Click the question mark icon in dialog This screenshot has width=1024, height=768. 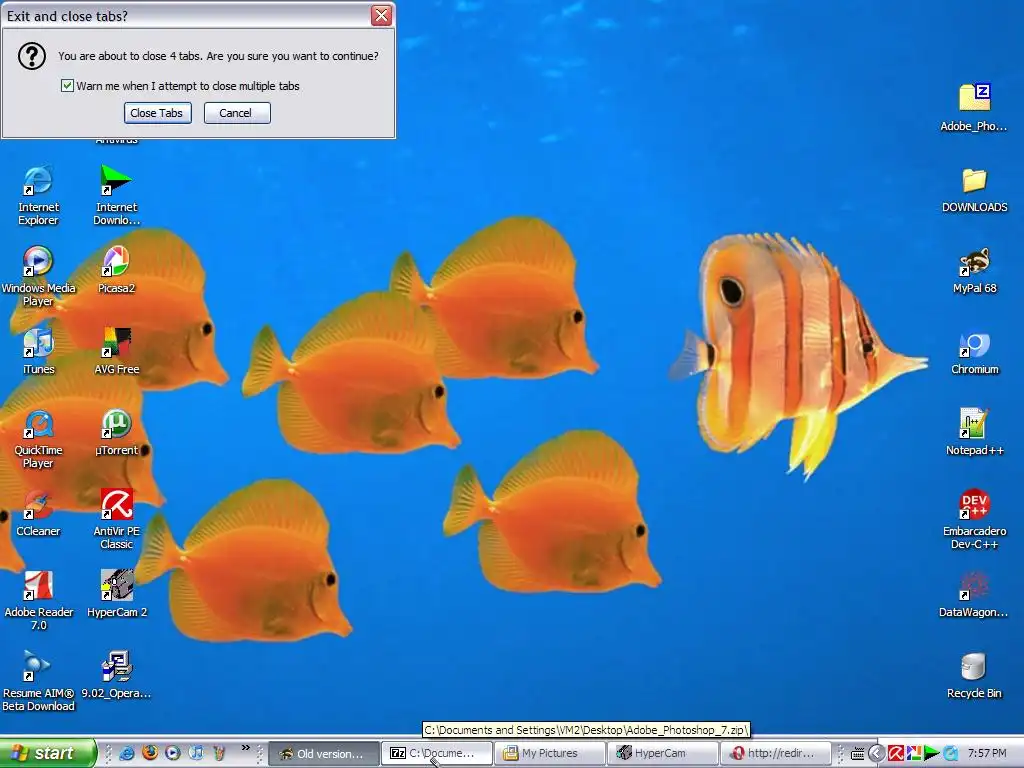pos(31,56)
